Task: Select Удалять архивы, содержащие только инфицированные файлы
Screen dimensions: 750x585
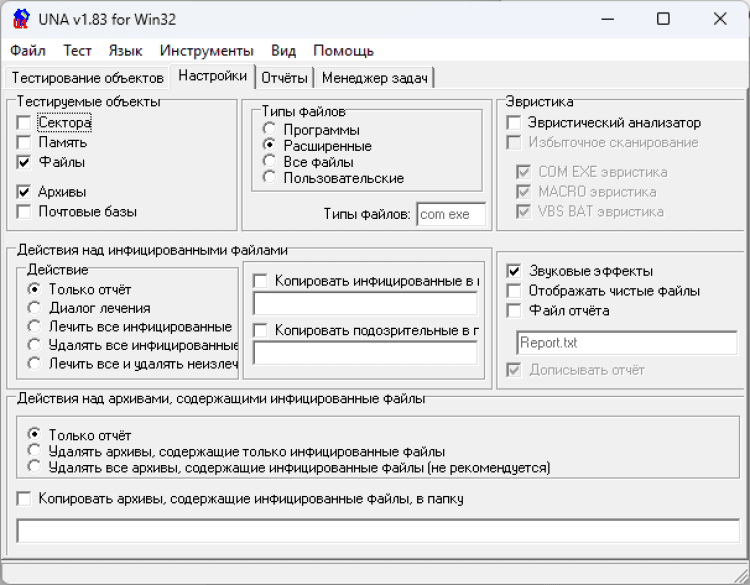Action: 34,450
